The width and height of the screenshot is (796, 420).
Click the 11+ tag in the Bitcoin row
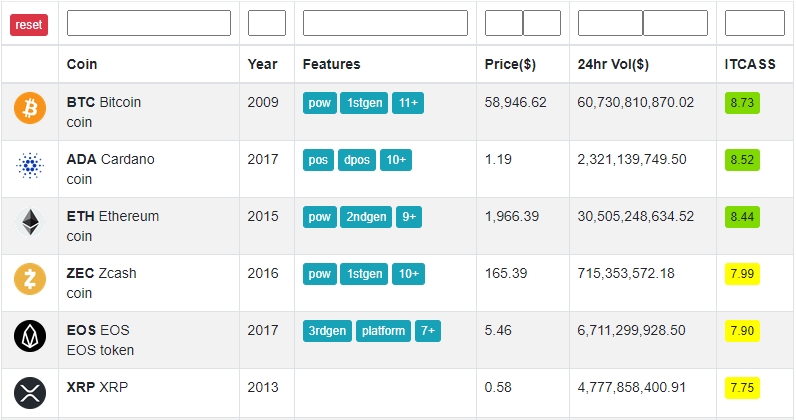click(x=408, y=103)
